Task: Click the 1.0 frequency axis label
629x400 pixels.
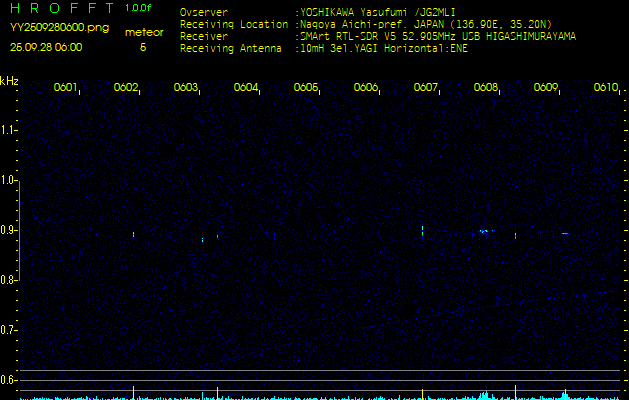Action: 8,180
